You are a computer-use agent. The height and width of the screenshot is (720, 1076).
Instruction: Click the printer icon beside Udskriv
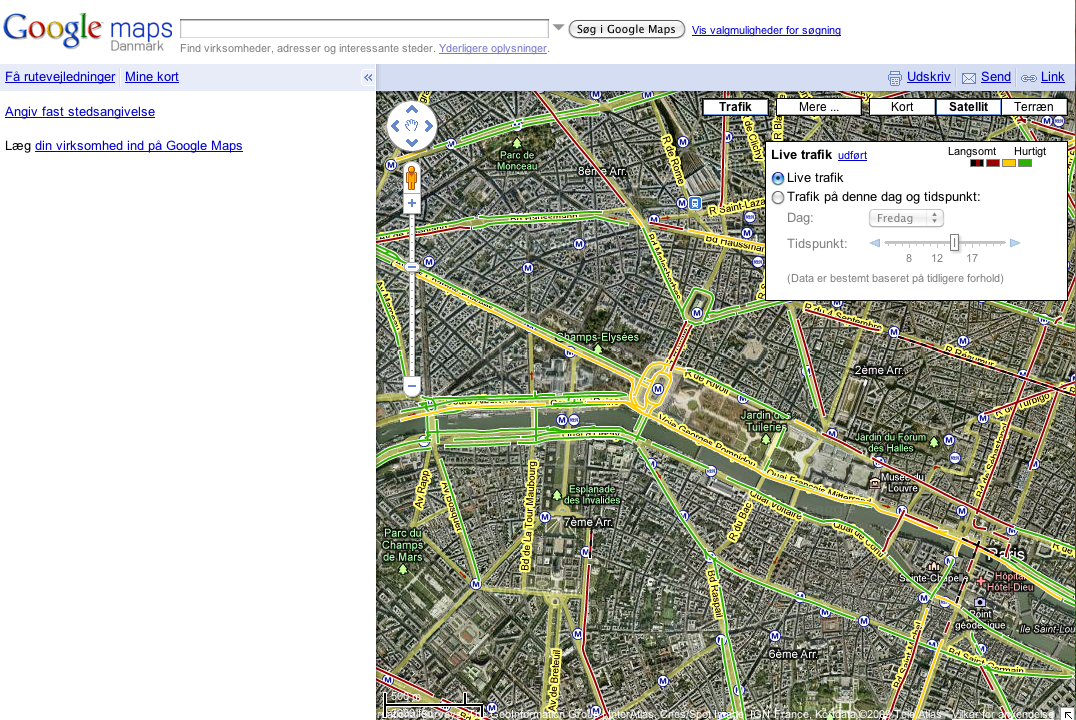(895, 77)
